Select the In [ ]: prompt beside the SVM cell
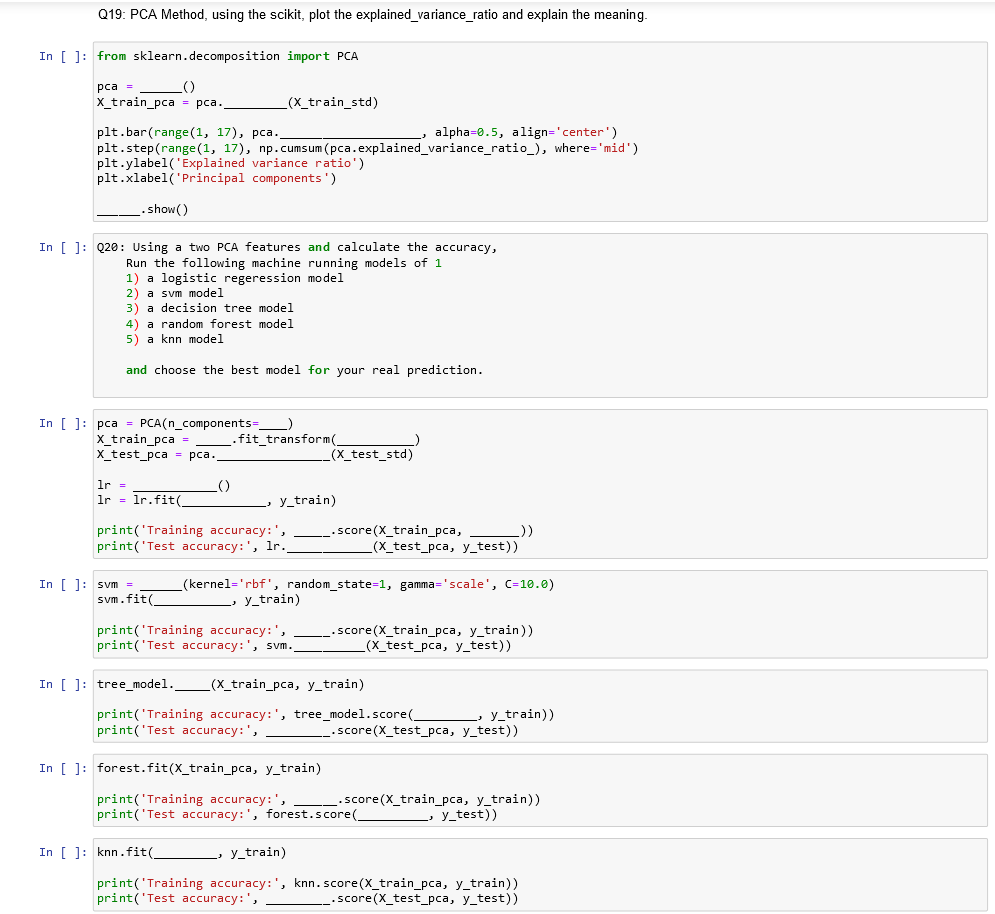Viewport: 995px width, 914px height. point(62,584)
